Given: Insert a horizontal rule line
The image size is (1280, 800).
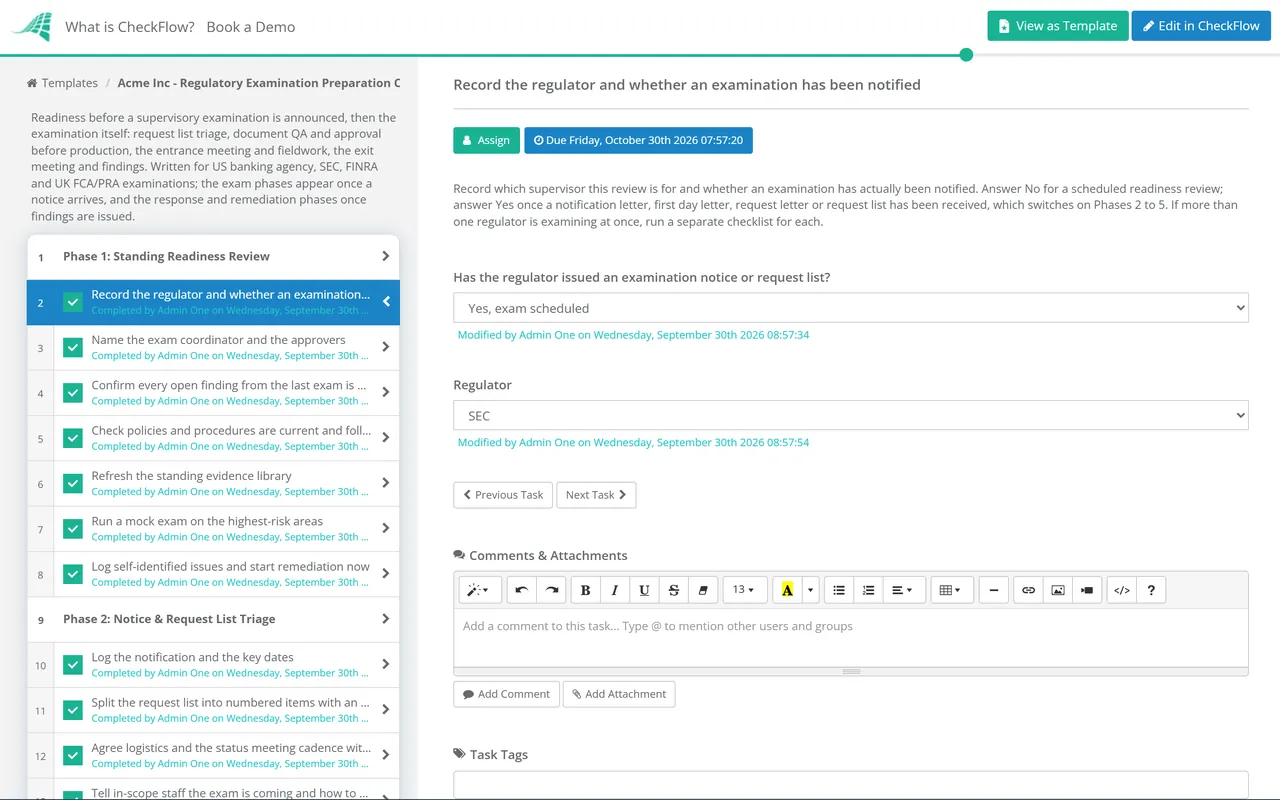Looking at the screenshot, I should pos(993,590).
